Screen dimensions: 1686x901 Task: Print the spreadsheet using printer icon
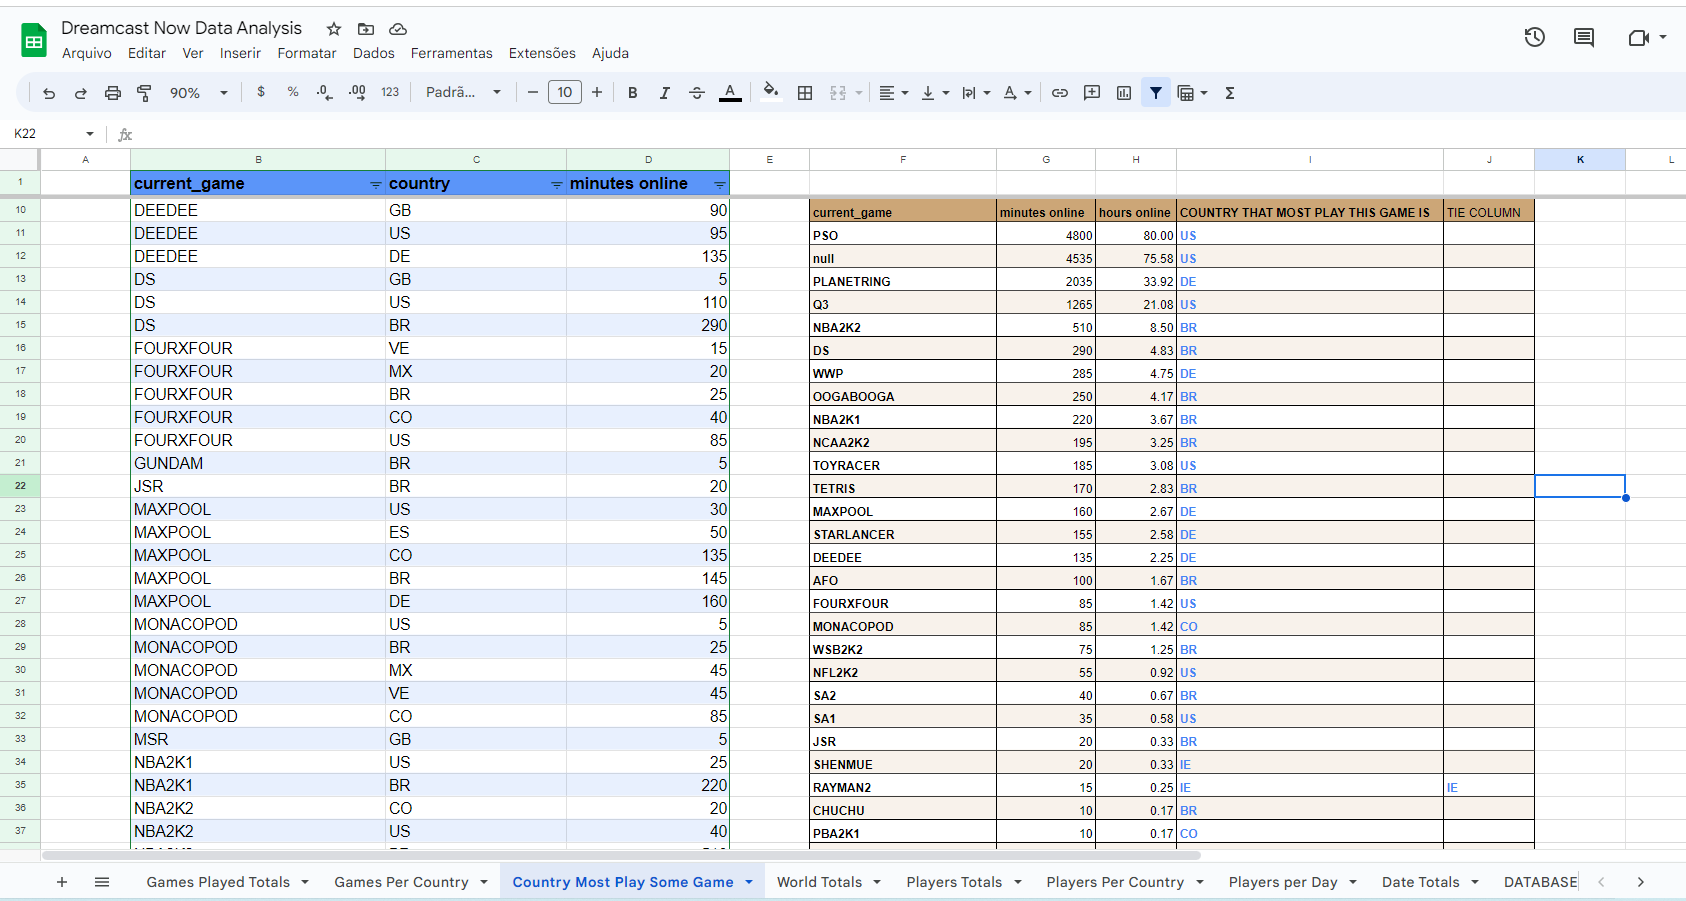[113, 93]
